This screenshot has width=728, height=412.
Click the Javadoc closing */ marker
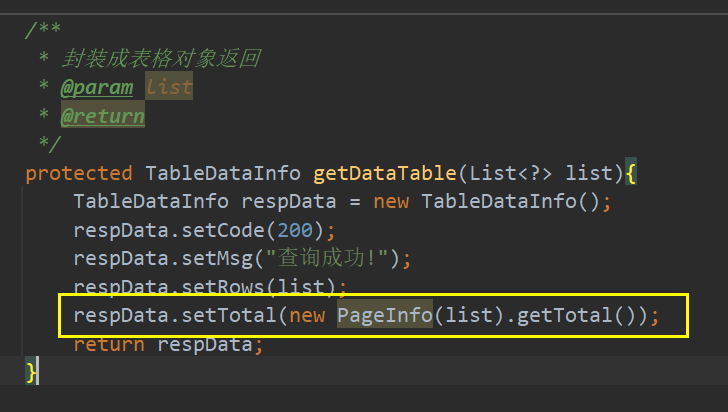point(50,144)
